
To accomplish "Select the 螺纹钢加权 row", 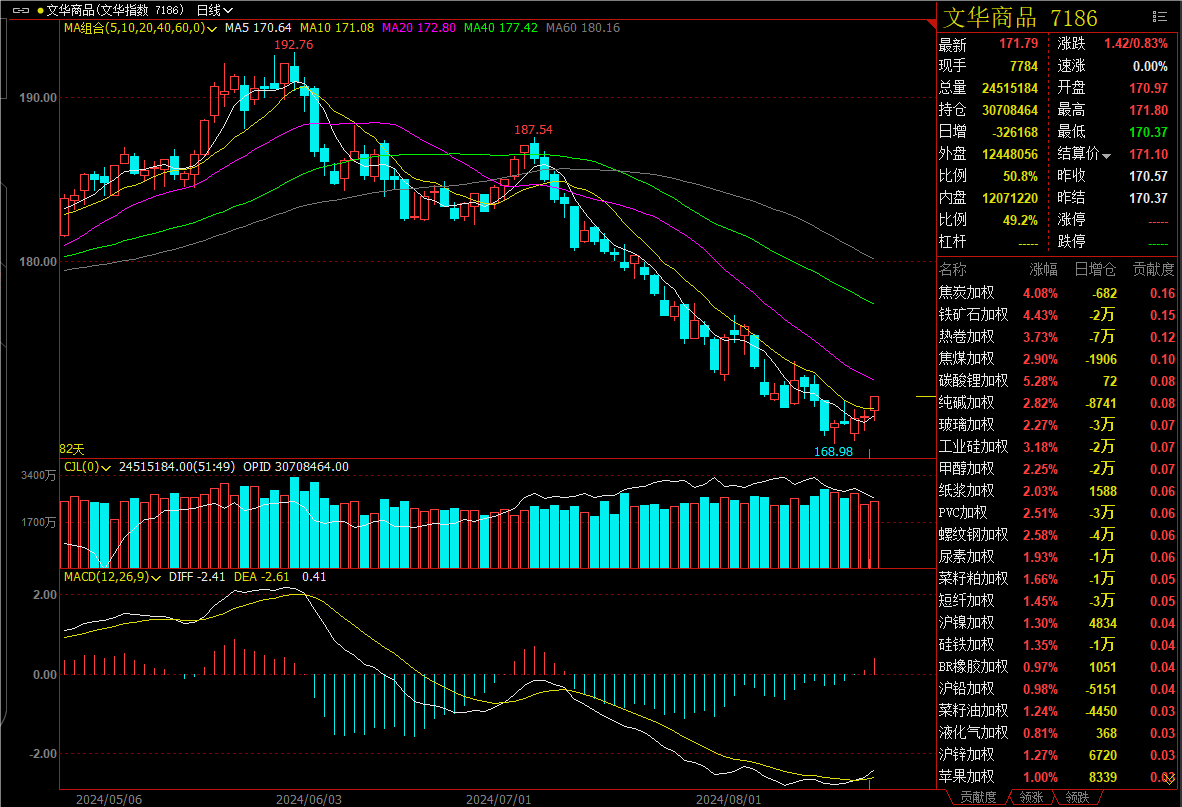I will (1057, 535).
